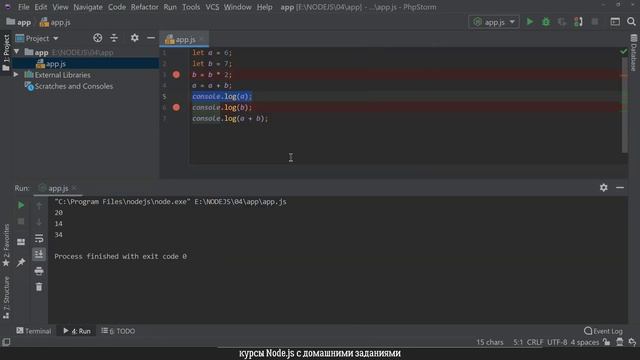
Task: Rerun app.js from the Run panel play icon
Action: [x=21, y=205]
